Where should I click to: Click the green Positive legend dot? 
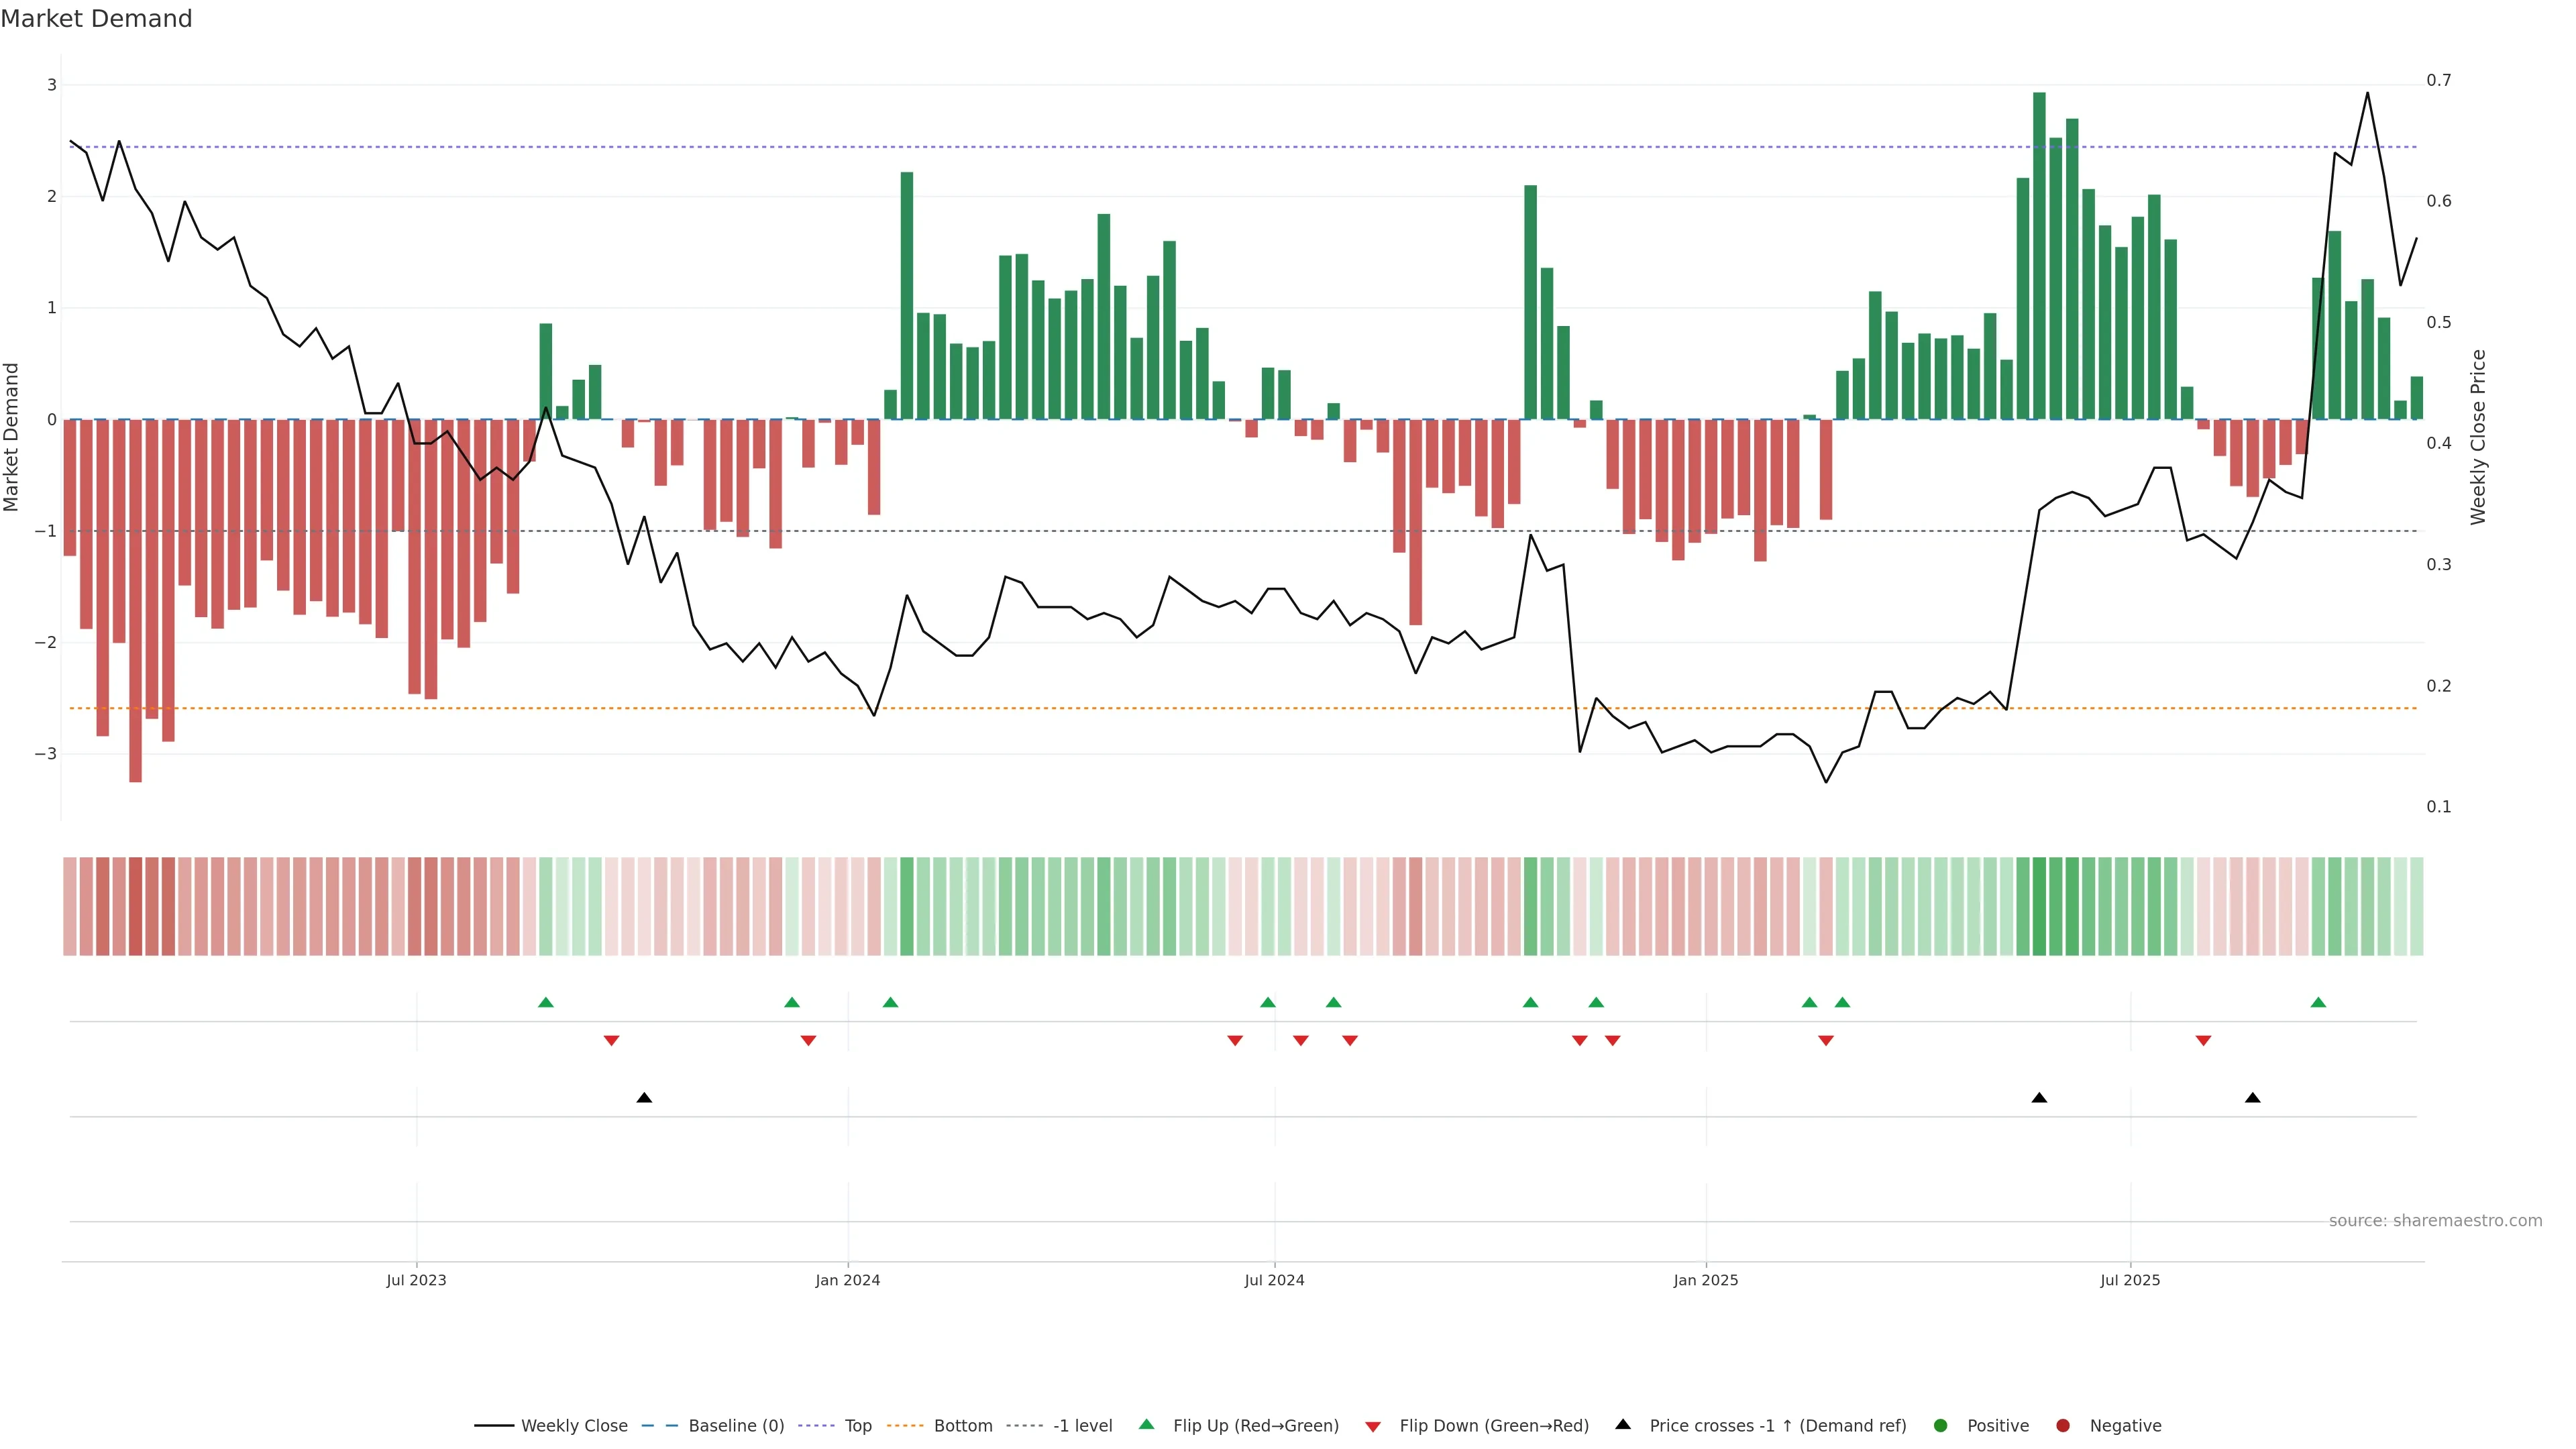[1941, 1425]
